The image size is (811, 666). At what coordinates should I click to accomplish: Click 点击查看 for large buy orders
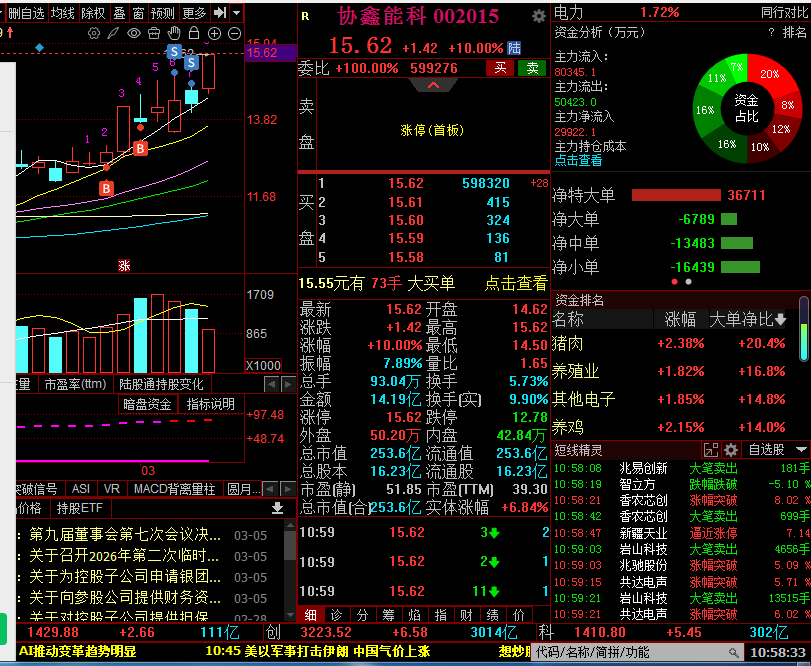(516, 283)
